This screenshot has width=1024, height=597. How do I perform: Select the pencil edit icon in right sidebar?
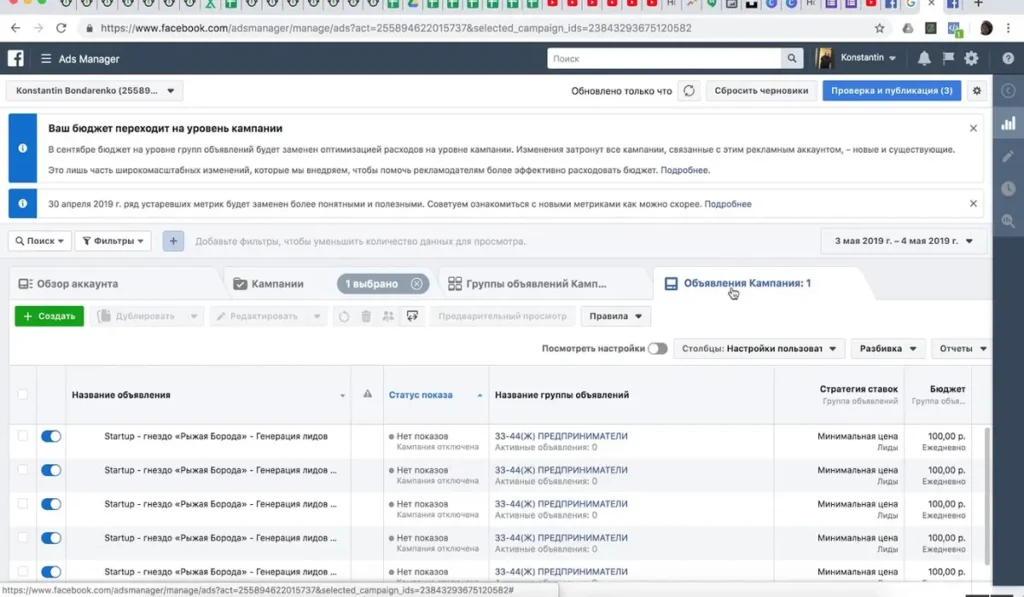point(1009,158)
